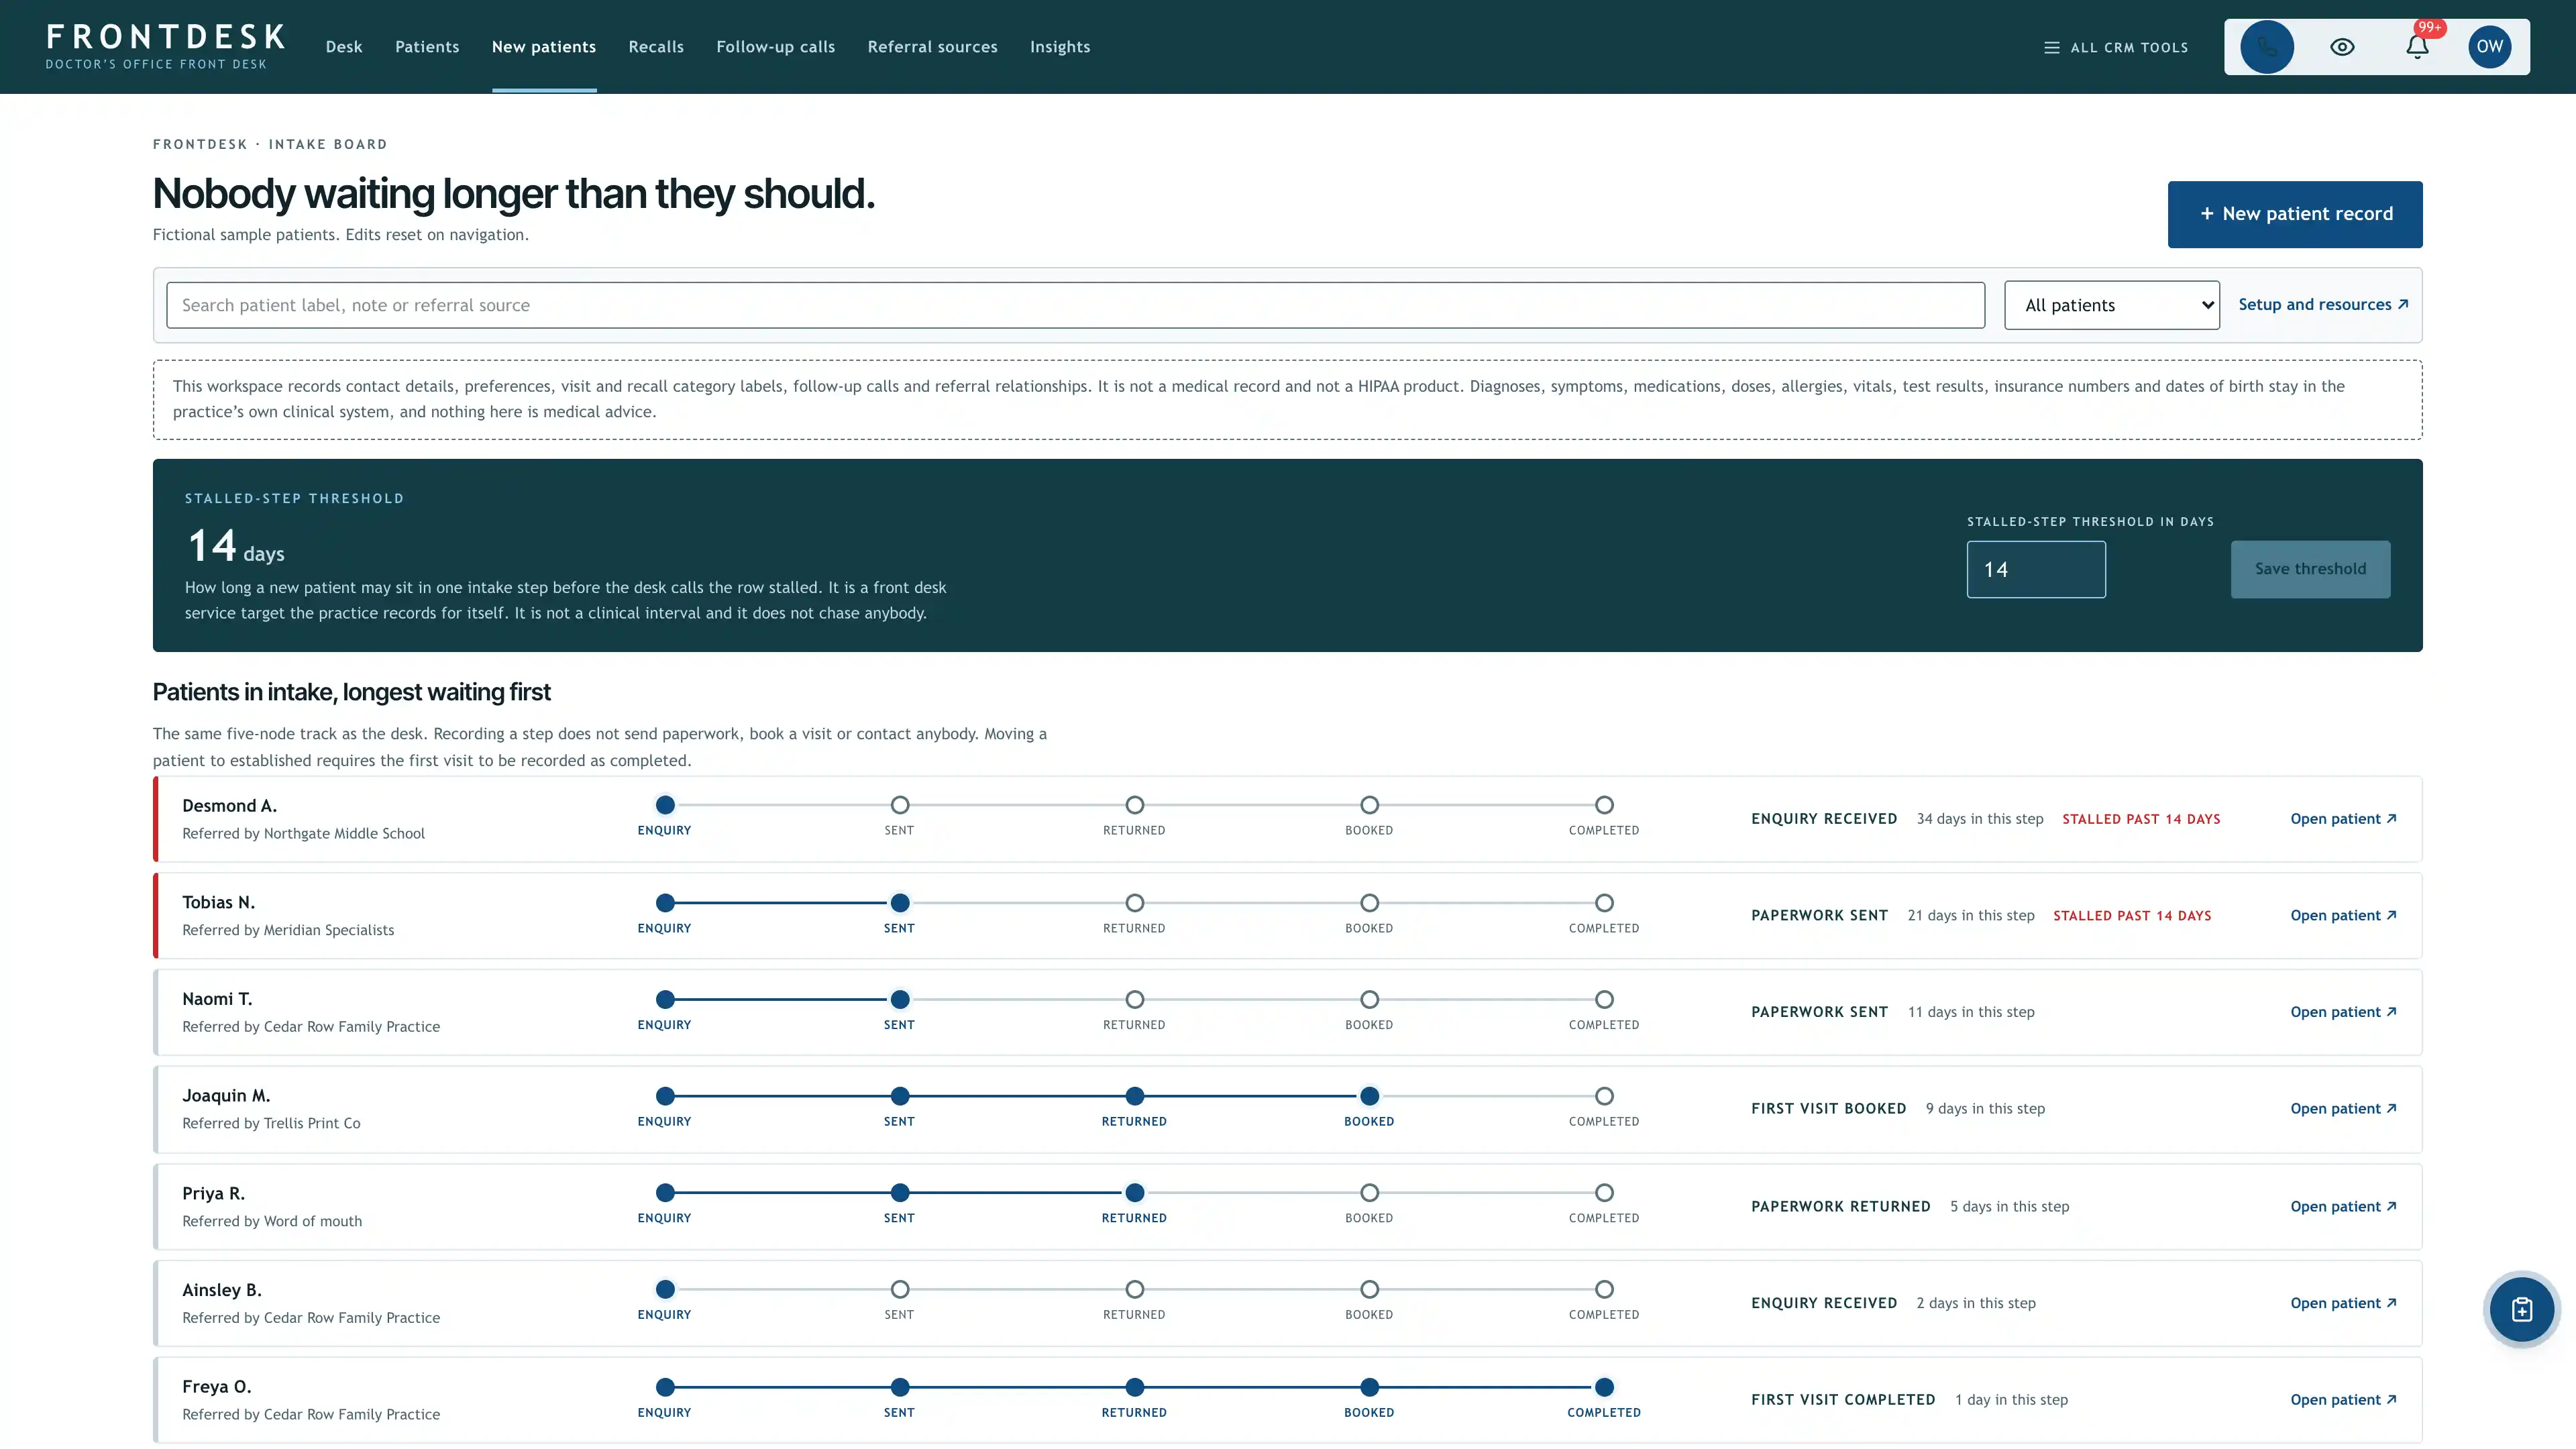
Task: Click the 'Referred by Northgate Middle School' text
Action: pos(303,833)
